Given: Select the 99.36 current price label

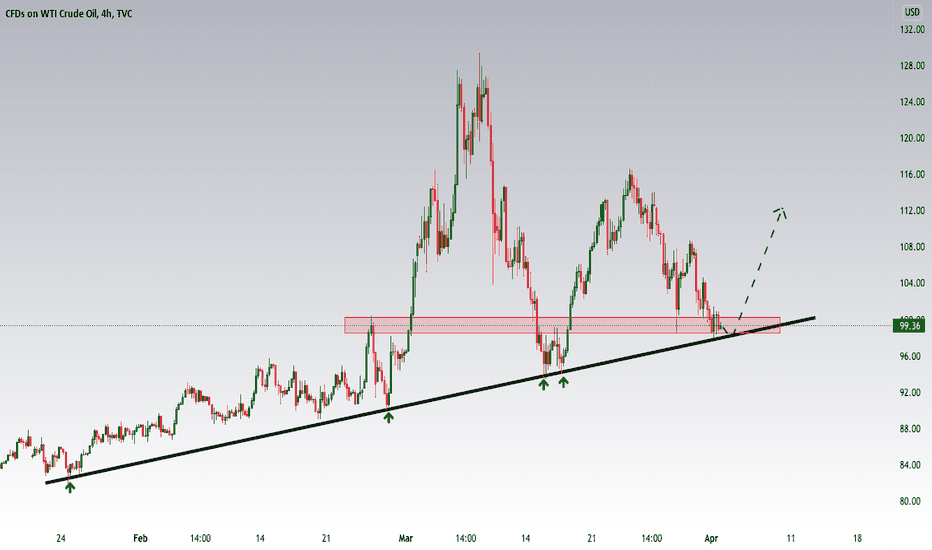Looking at the screenshot, I should [909, 326].
